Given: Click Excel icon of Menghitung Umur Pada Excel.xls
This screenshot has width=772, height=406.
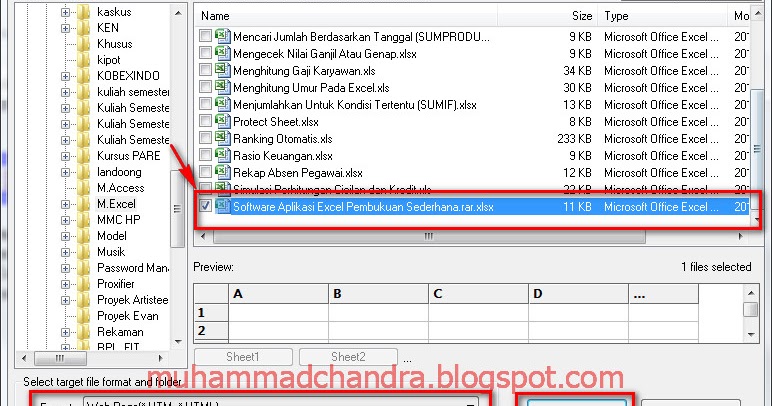Looking at the screenshot, I should click(x=223, y=87).
